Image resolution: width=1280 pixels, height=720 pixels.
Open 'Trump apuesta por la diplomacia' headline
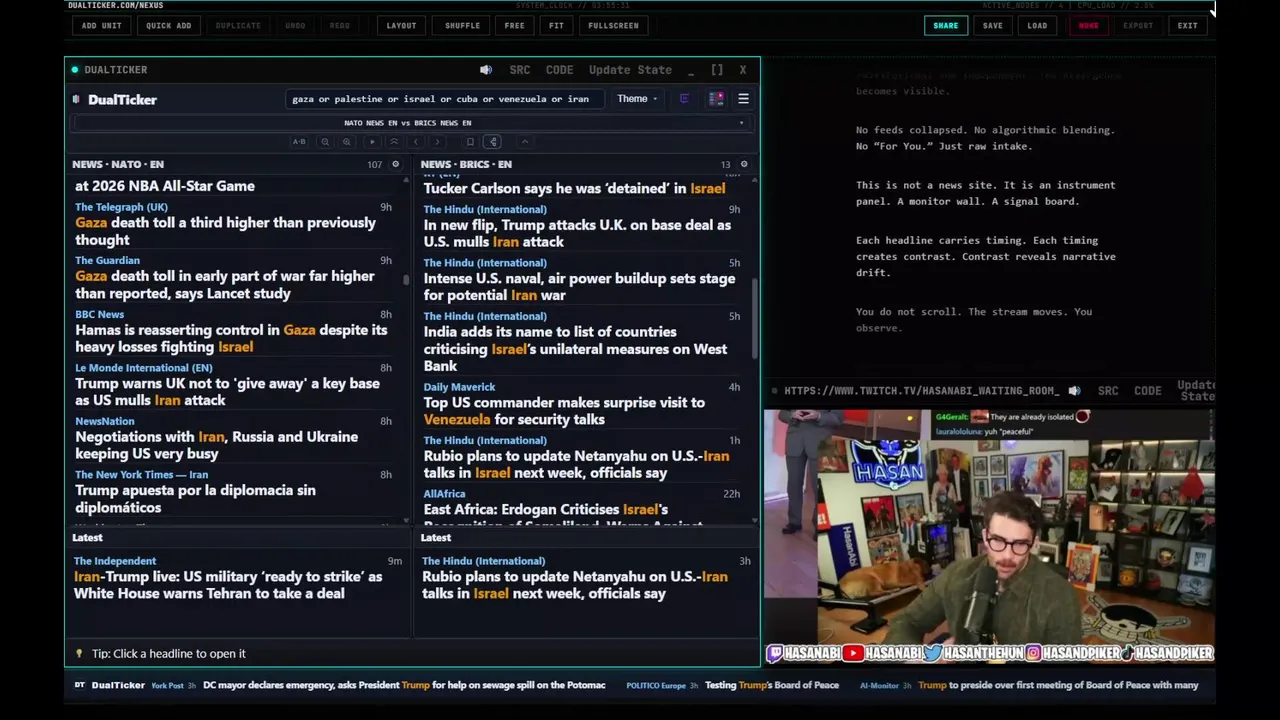point(195,499)
